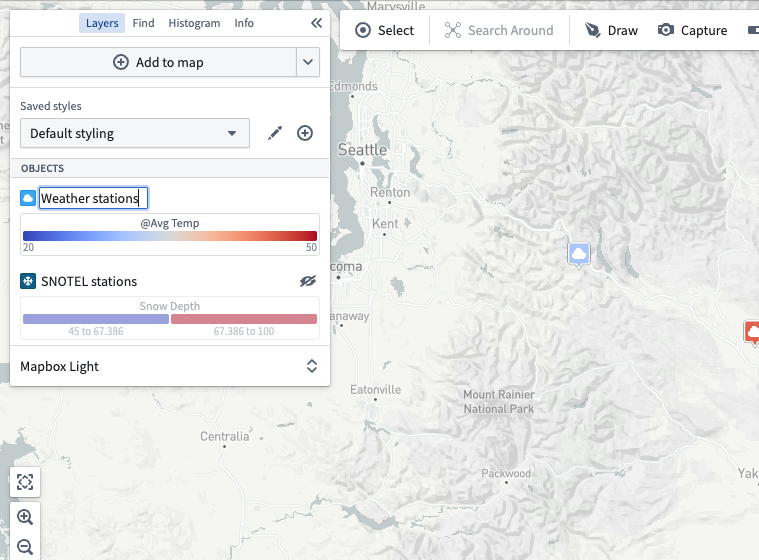Open the Default styling saved styles dropdown

point(135,133)
